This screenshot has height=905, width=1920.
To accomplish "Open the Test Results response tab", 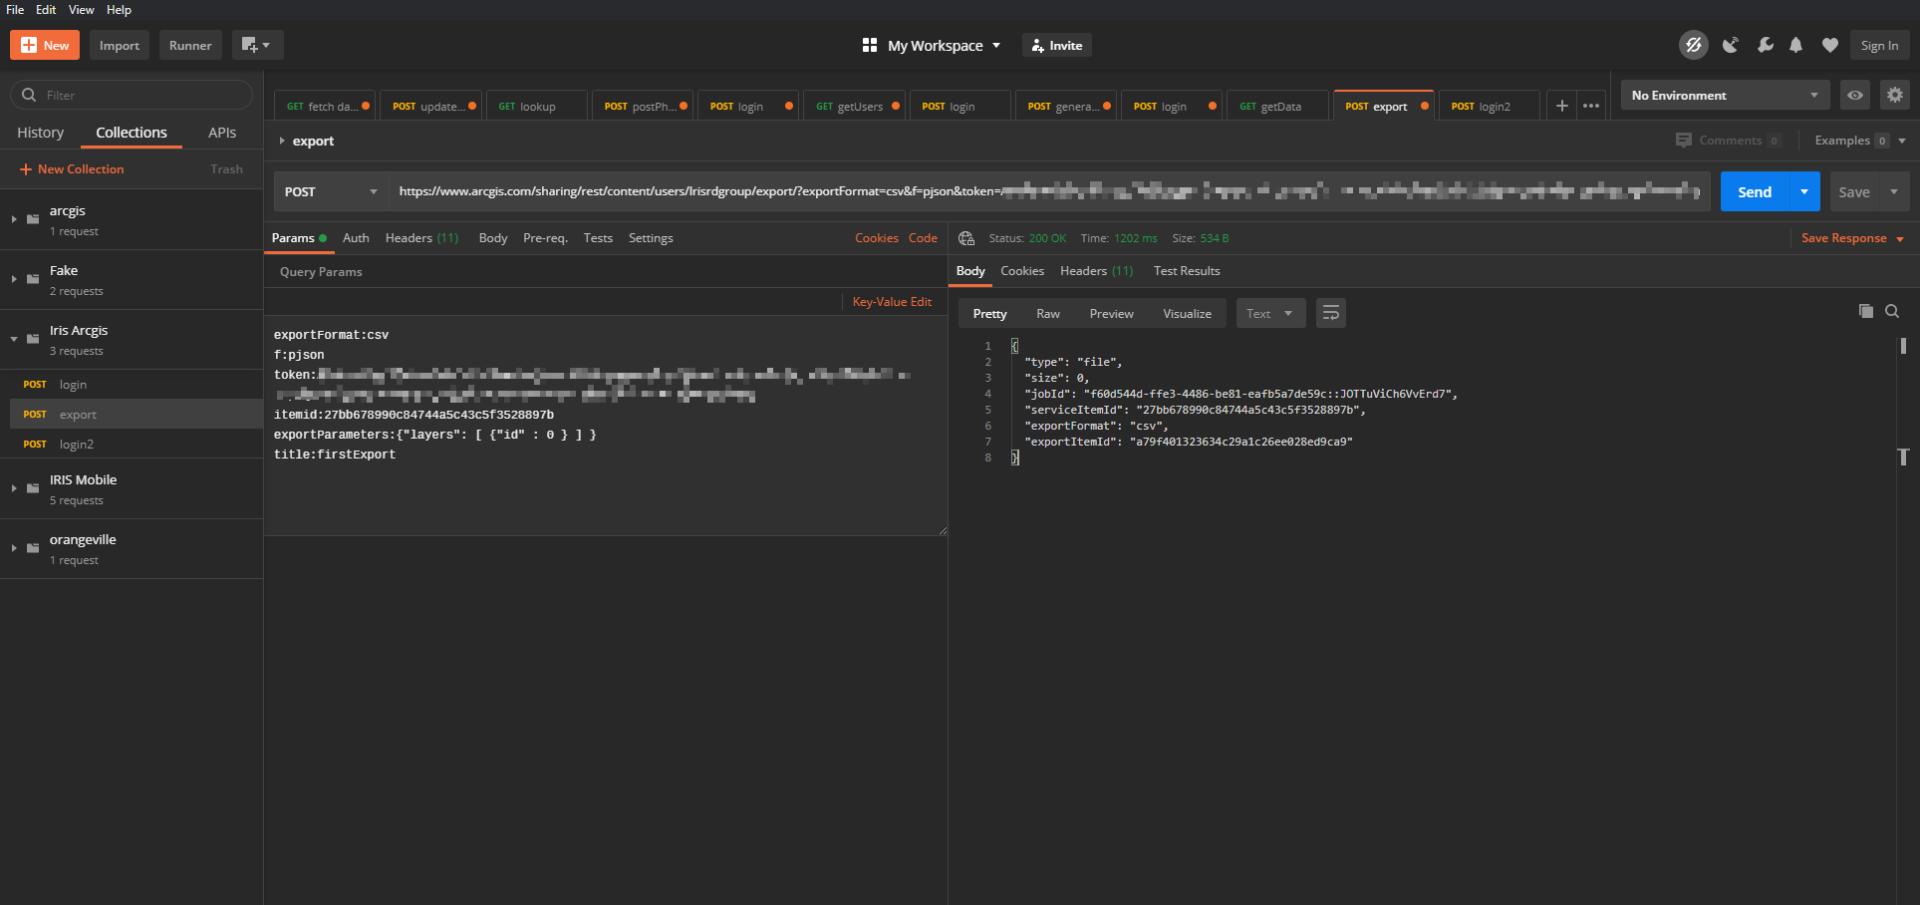I will click(x=1187, y=271).
